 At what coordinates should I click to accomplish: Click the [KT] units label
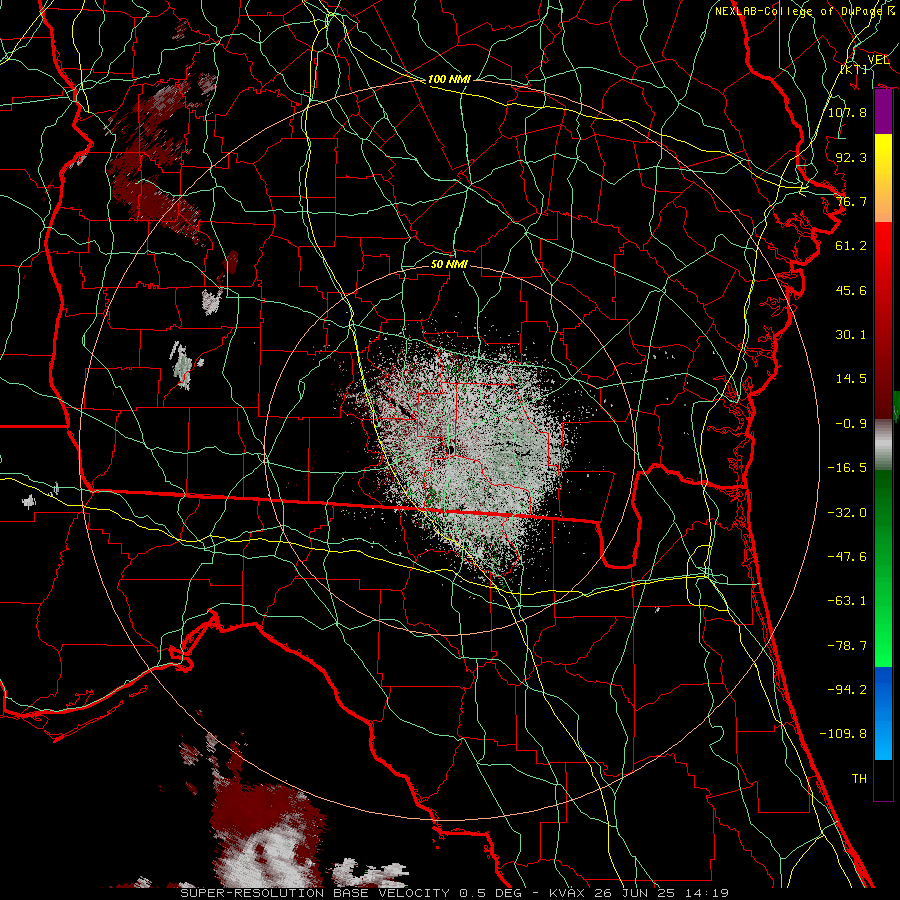(x=854, y=69)
